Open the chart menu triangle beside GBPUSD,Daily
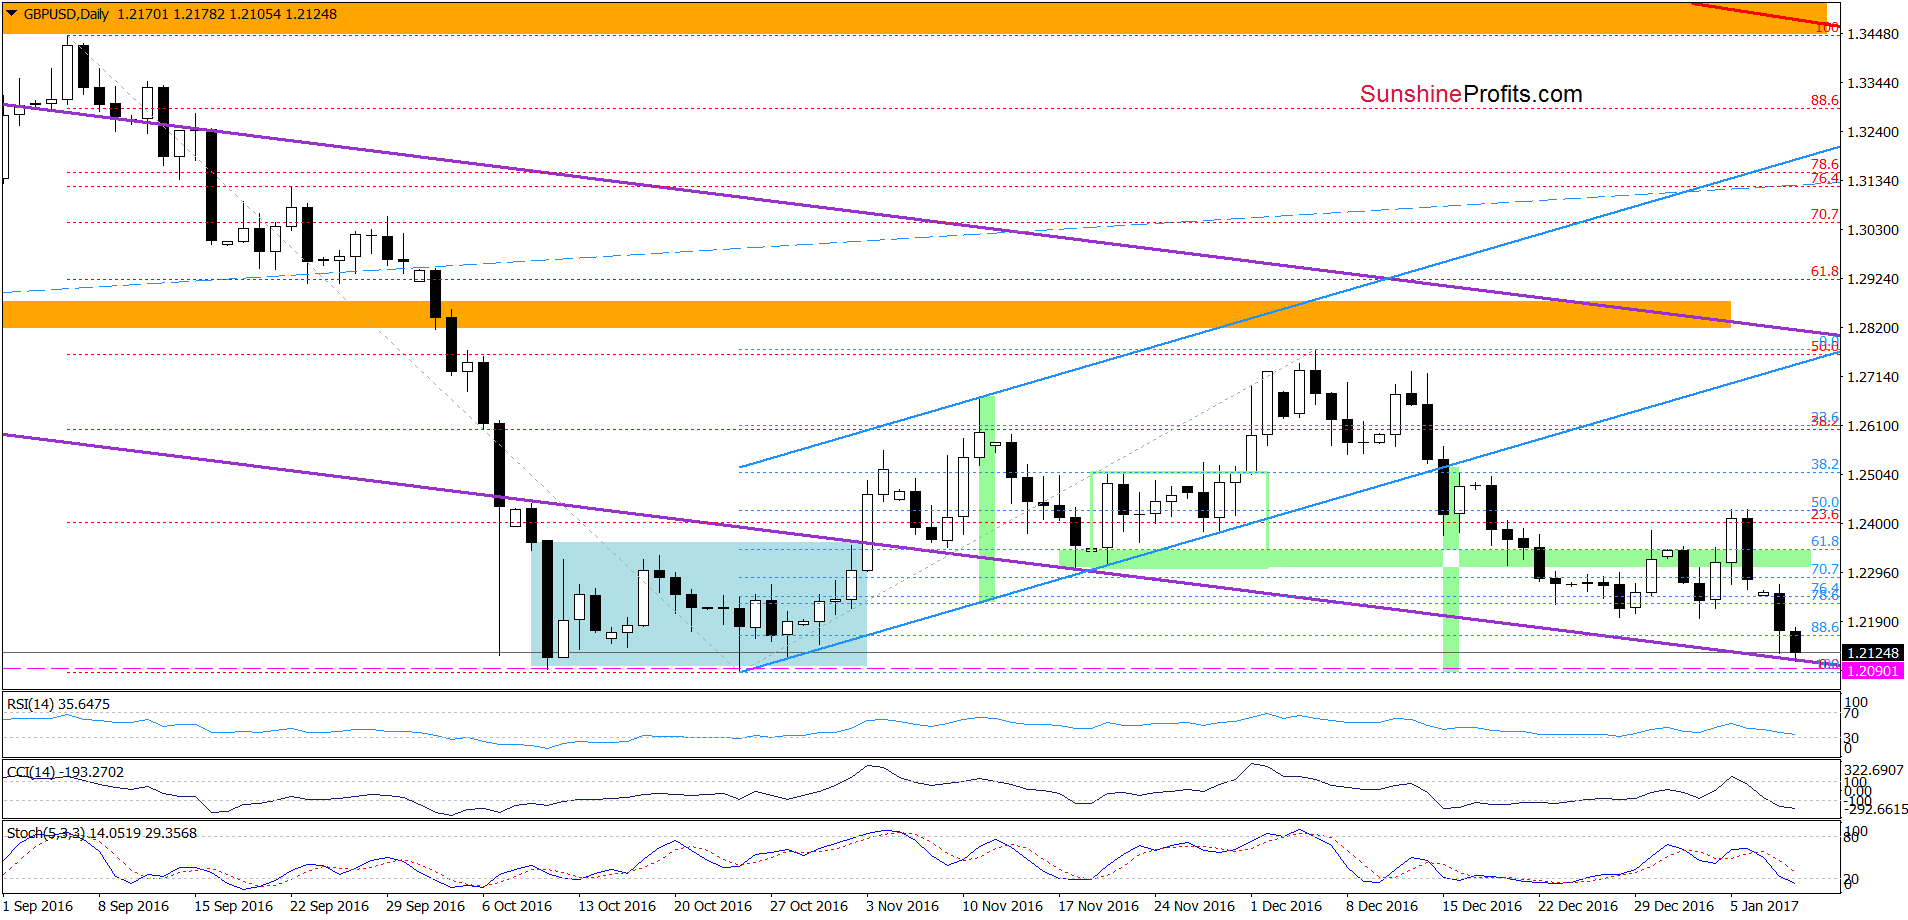This screenshot has height=920, width=1908. point(11,14)
